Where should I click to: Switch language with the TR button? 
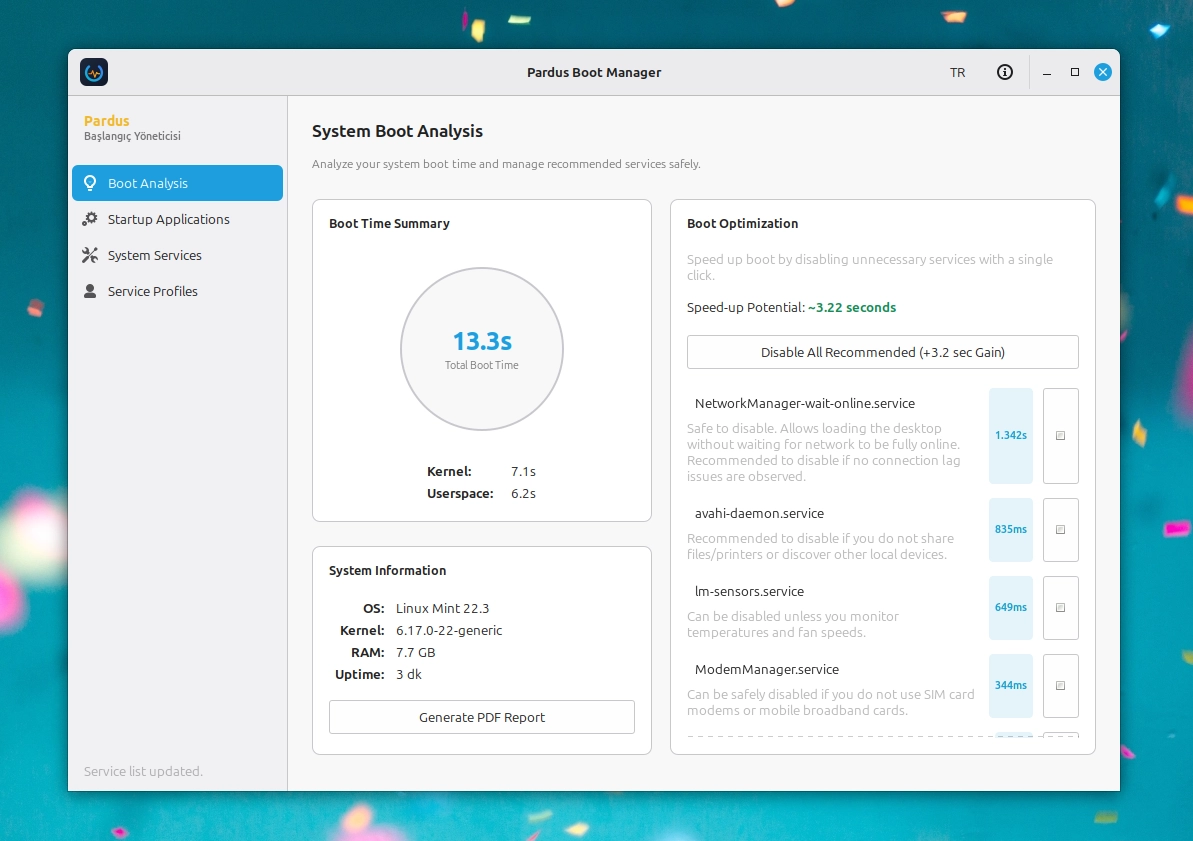click(x=957, y=72)
